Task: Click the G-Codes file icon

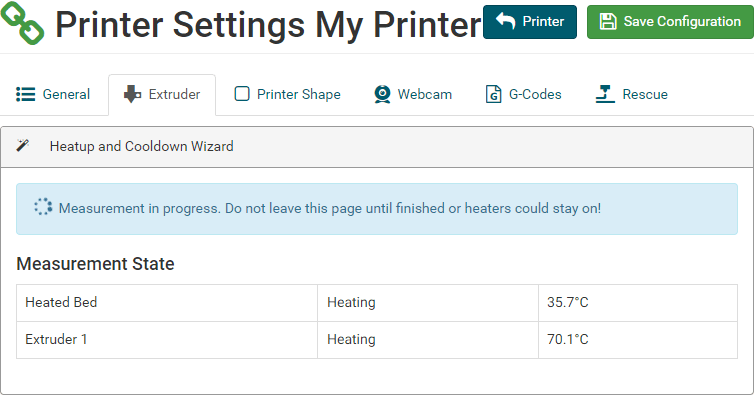Action: [x=493, y=94]
